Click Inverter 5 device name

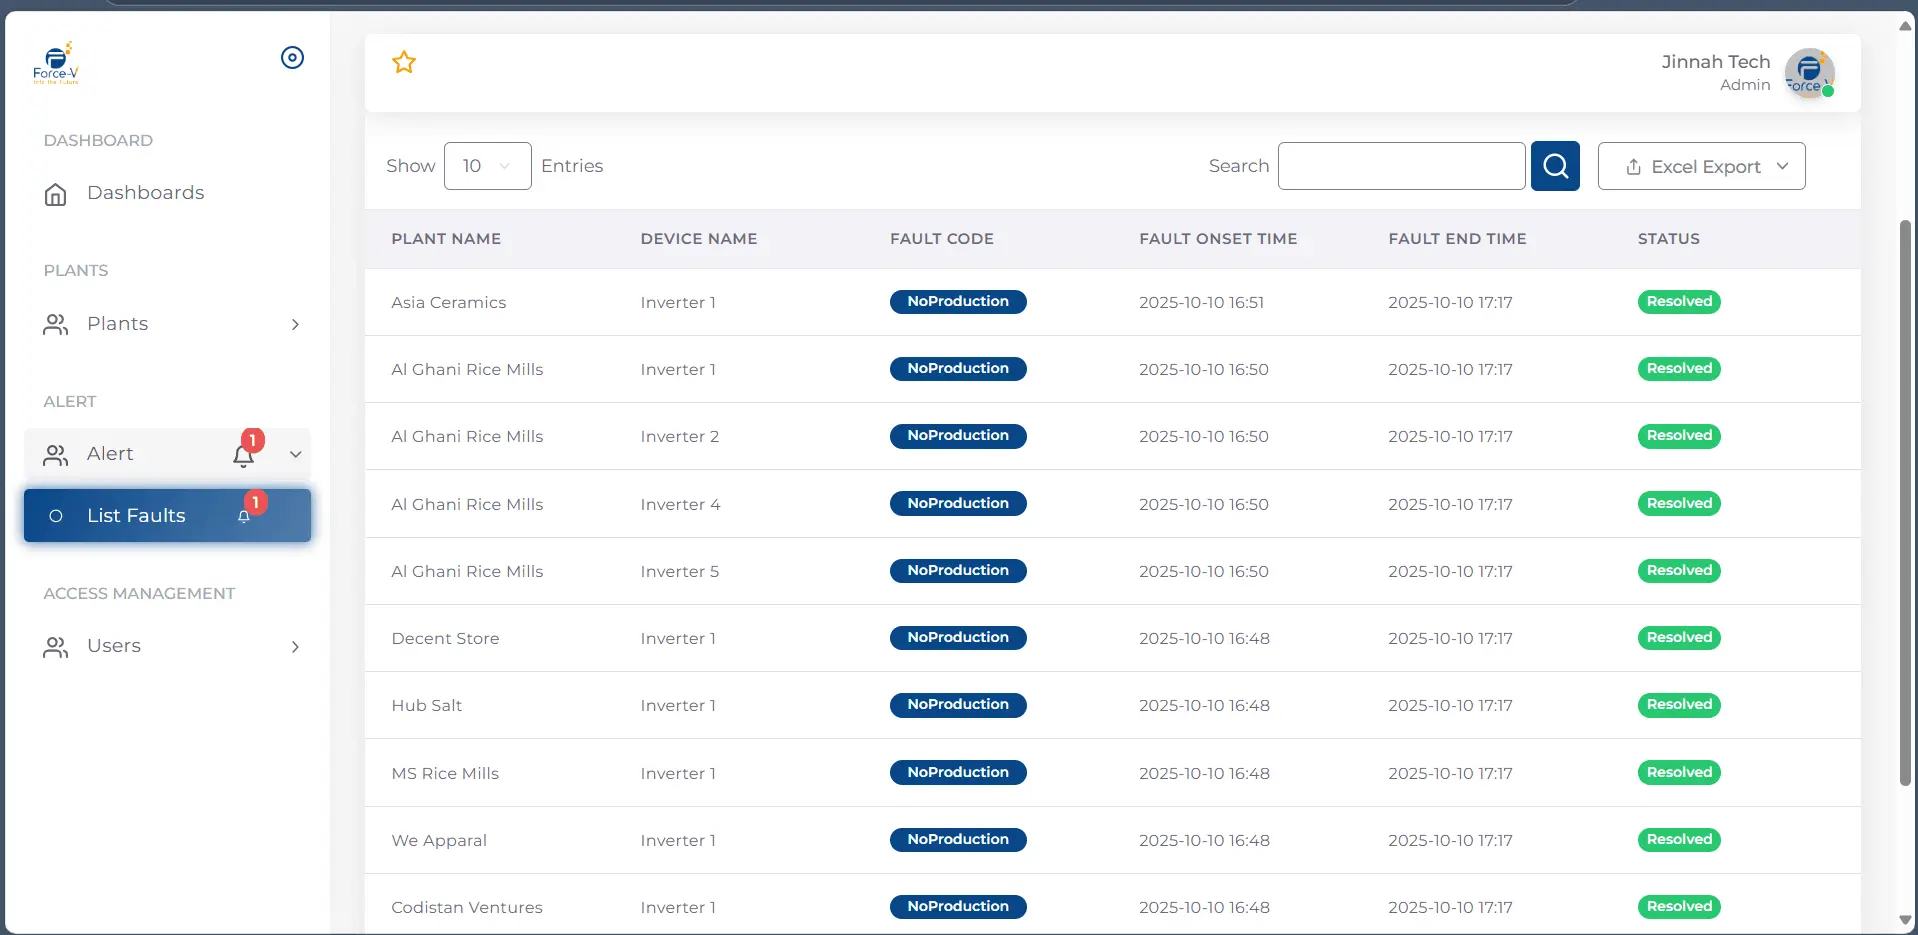[680, 572]
